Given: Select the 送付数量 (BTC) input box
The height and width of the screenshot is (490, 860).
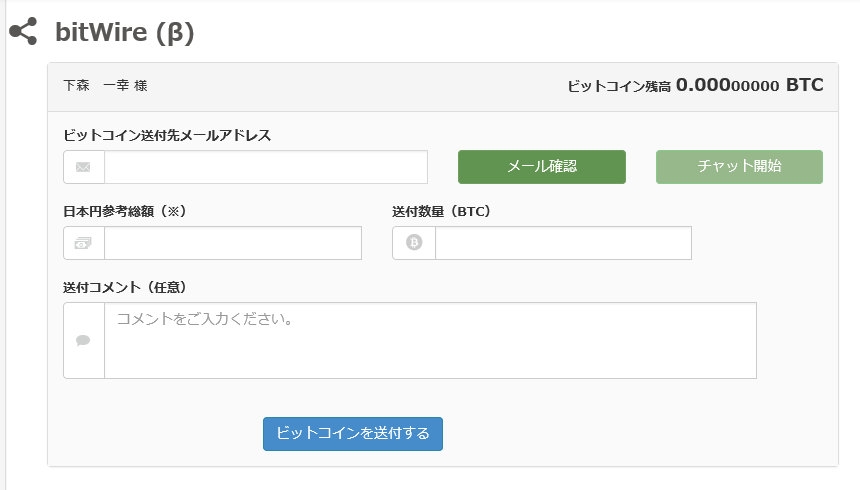Looking at the screenshot, I should 562,243.
